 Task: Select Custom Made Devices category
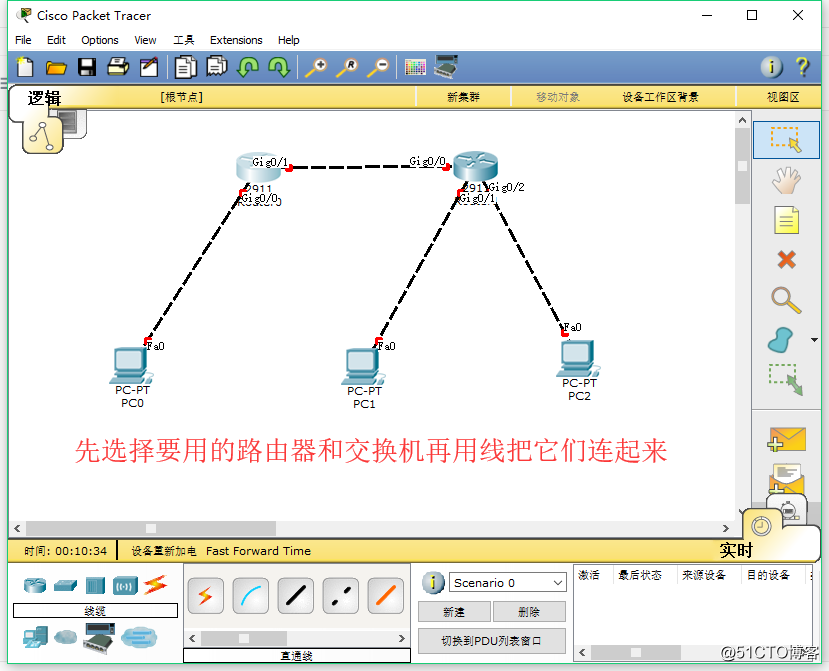pyautogui.click(x=99, y=638)
